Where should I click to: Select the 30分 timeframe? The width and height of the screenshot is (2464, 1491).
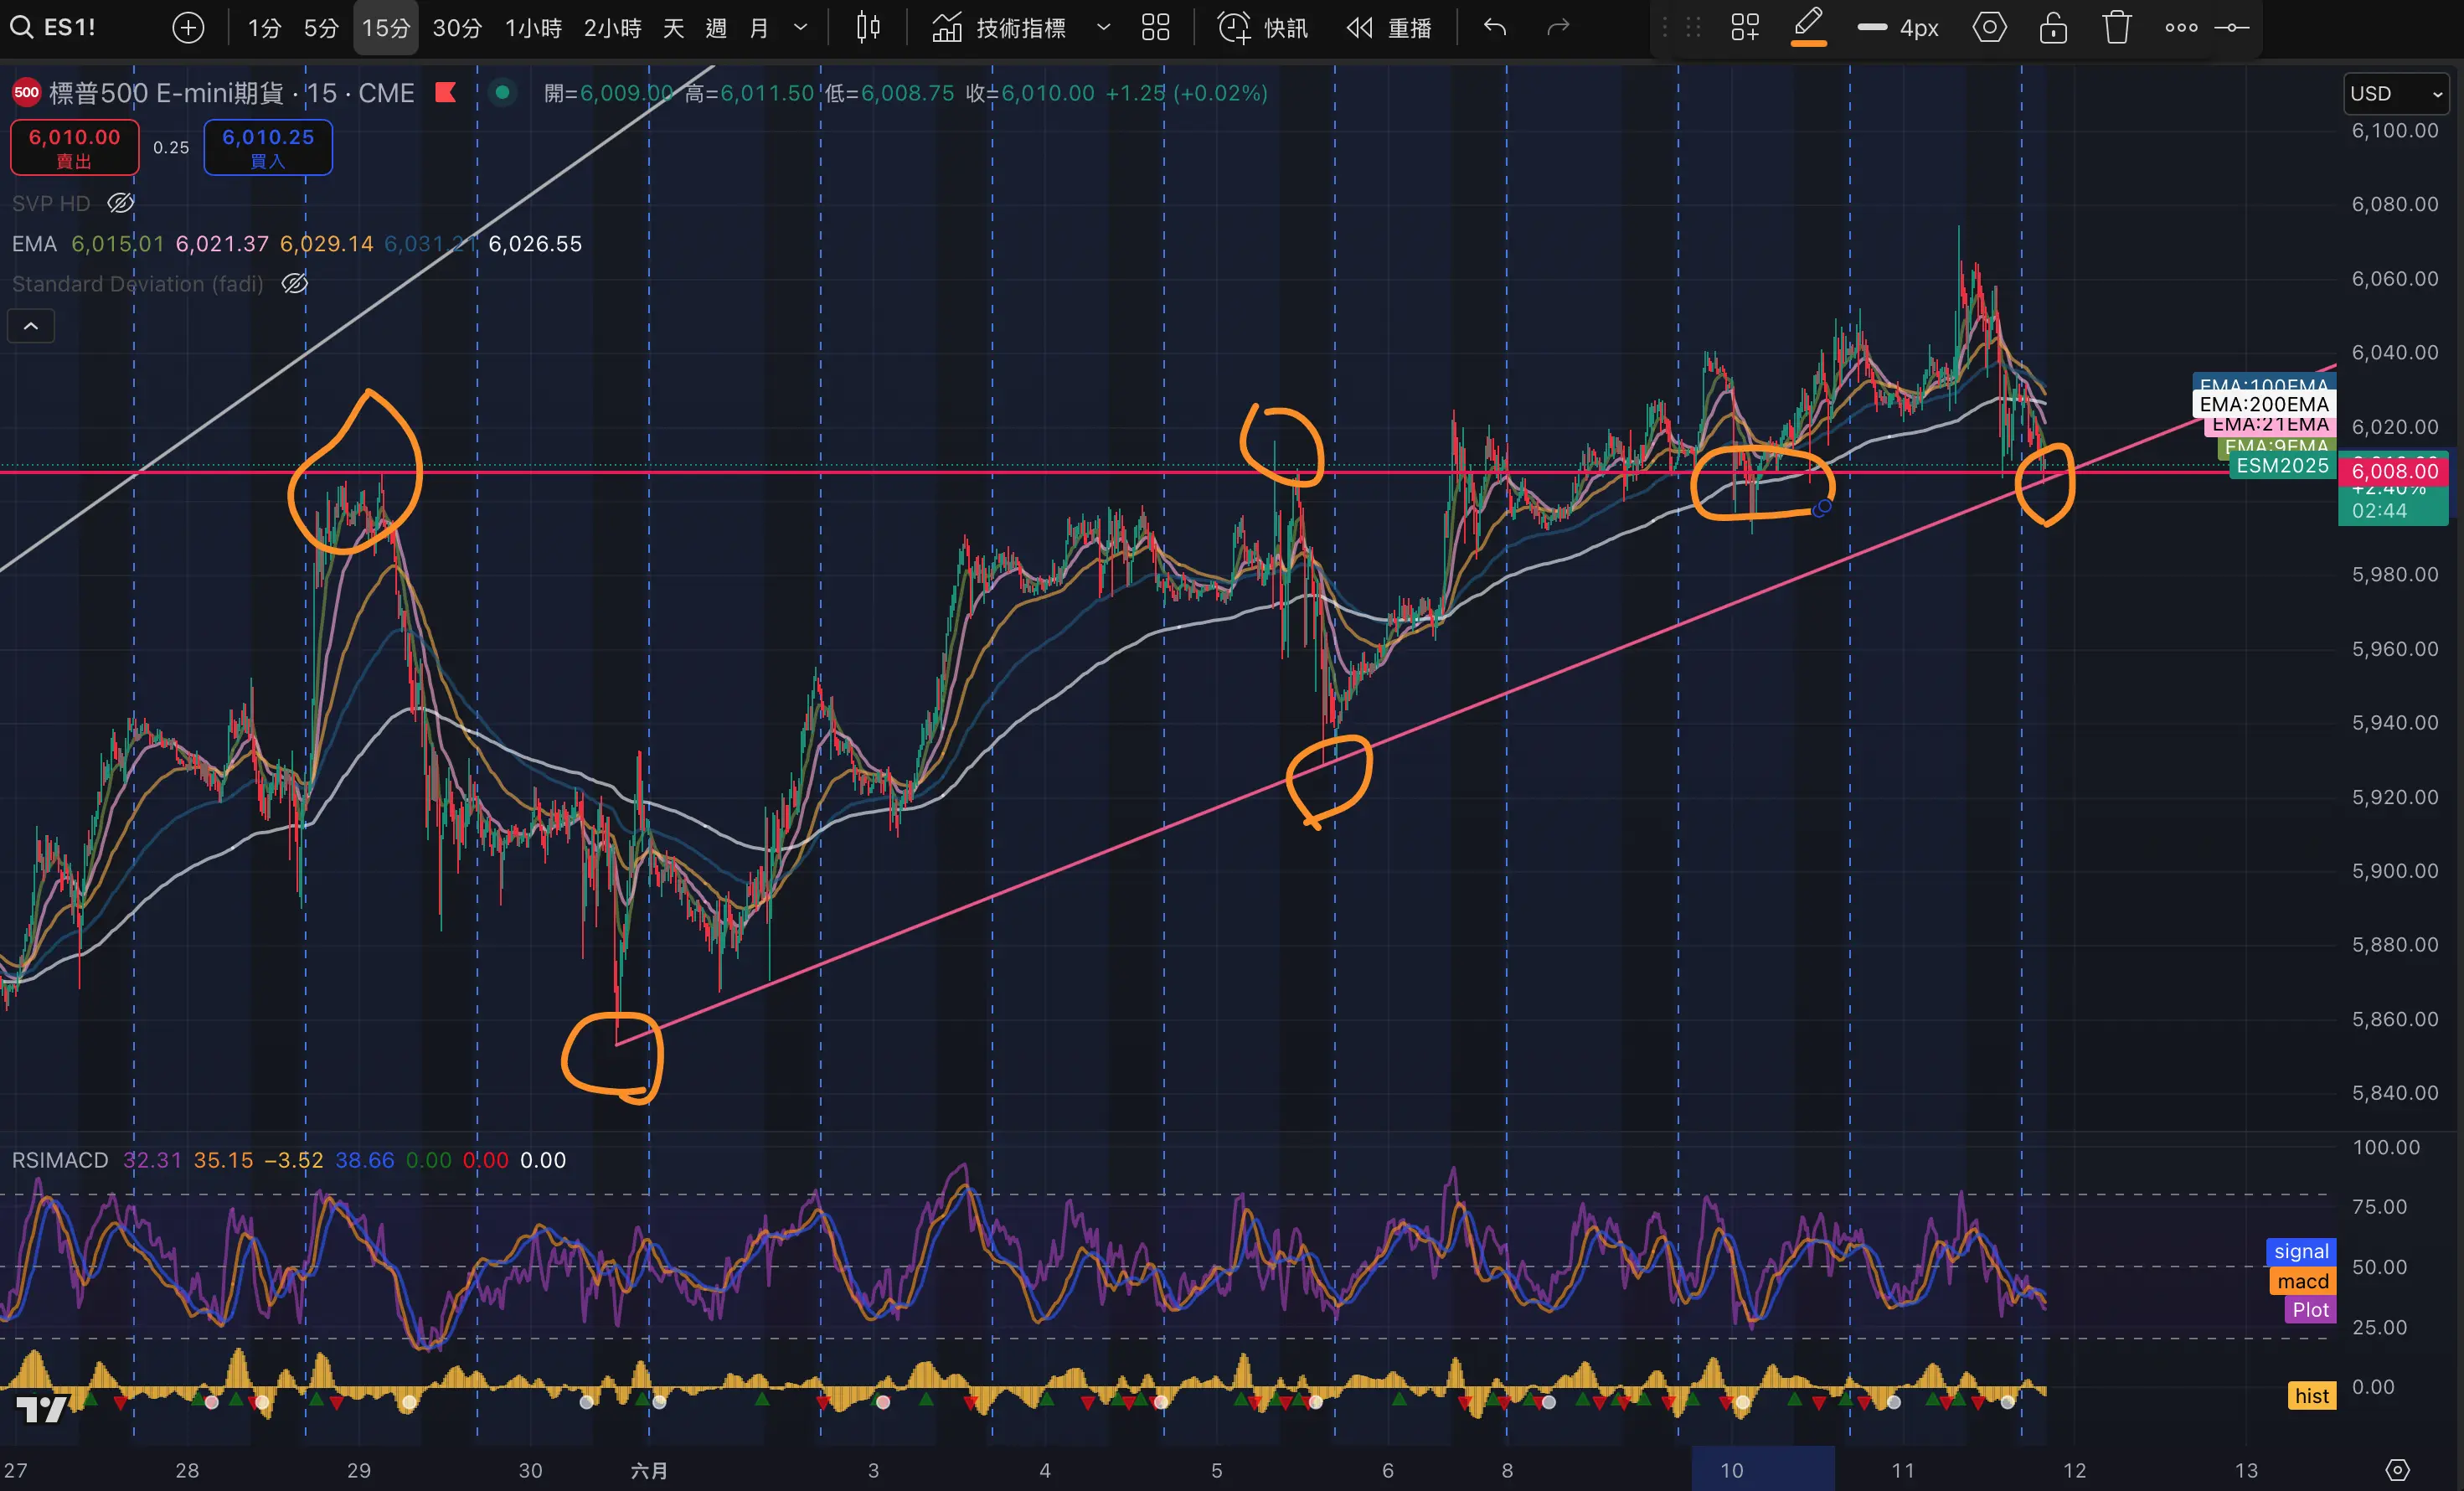457,27
